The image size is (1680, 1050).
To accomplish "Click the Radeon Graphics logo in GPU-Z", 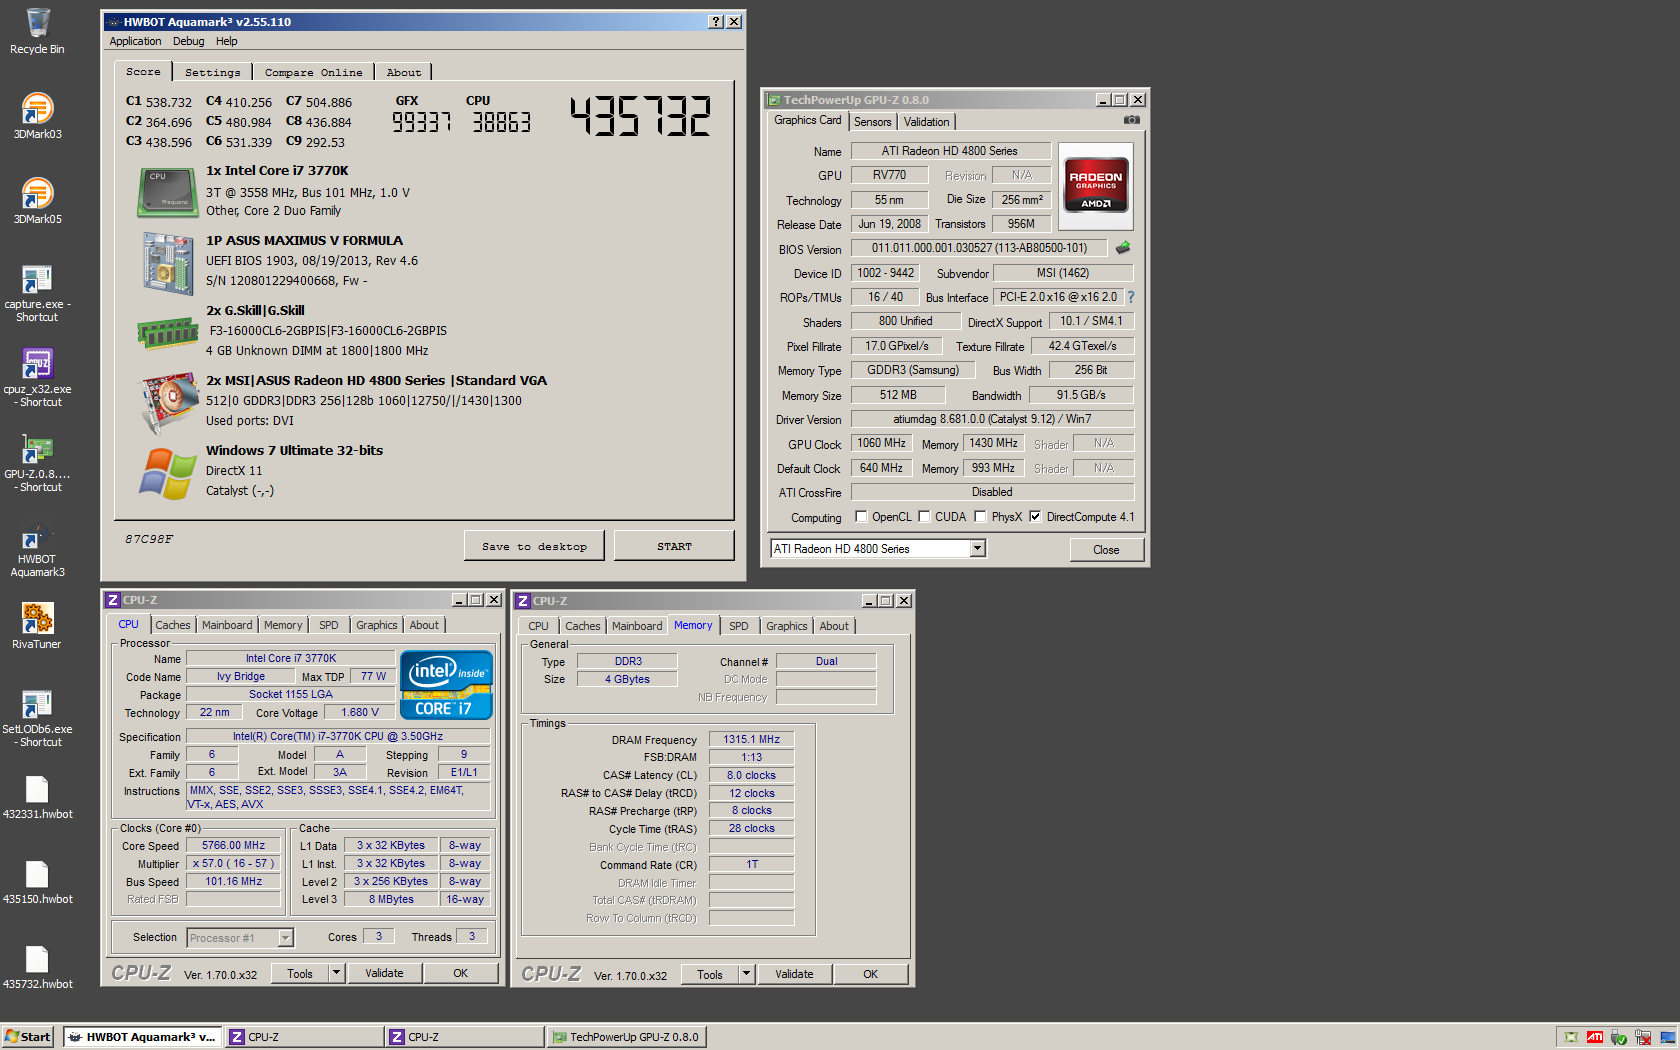I will (1096, 185).
